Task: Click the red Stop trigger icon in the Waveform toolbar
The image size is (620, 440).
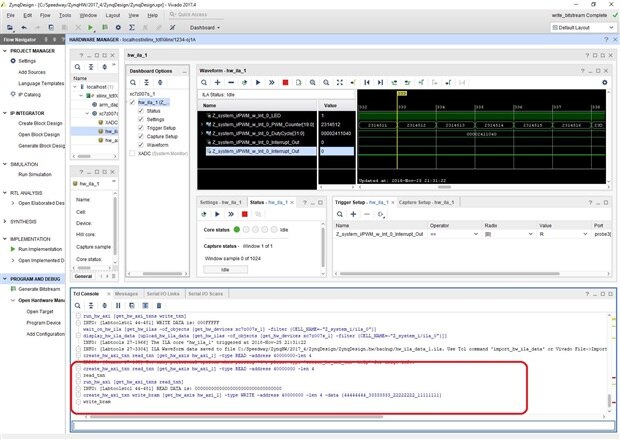Action: [x=285, y=82]
